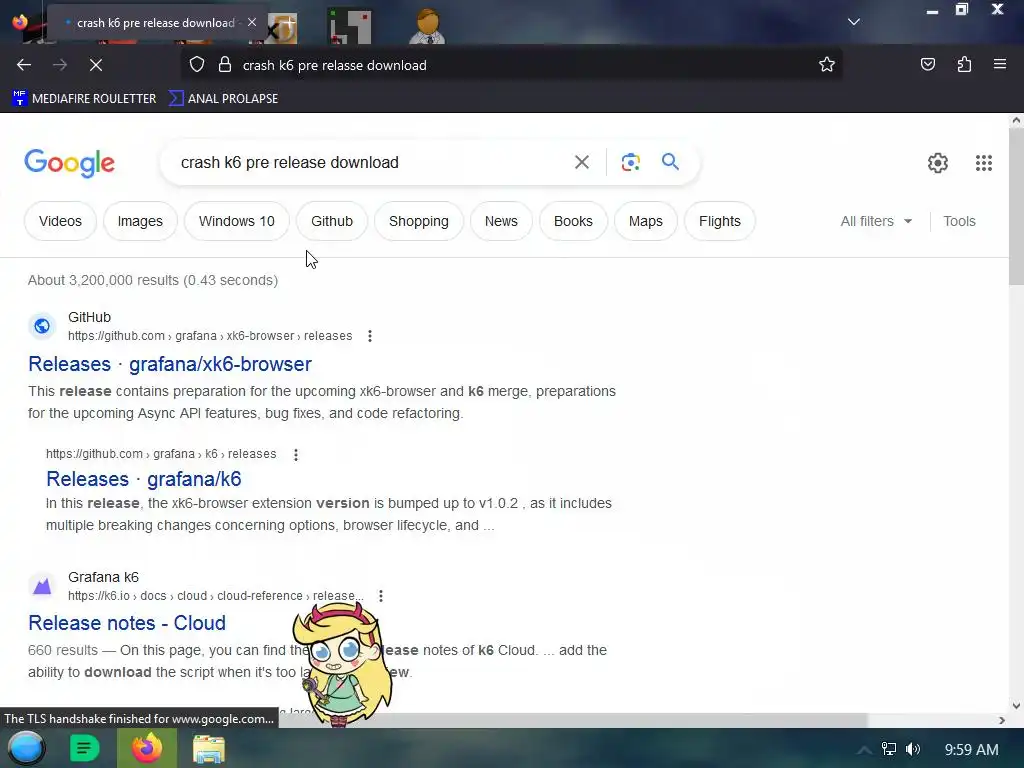Switch to Firefox from the taskbar
Image resolution: width=1024 pixels, height=768 pixels.
(147, 748)
